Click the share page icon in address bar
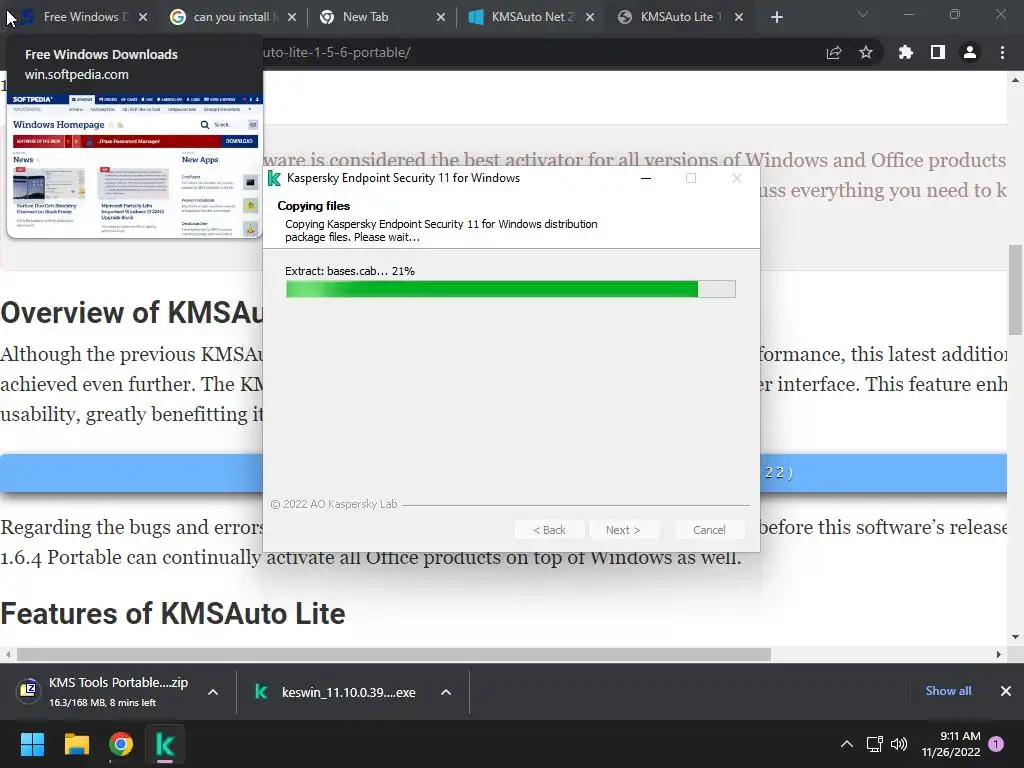 (x=834, y=53)
